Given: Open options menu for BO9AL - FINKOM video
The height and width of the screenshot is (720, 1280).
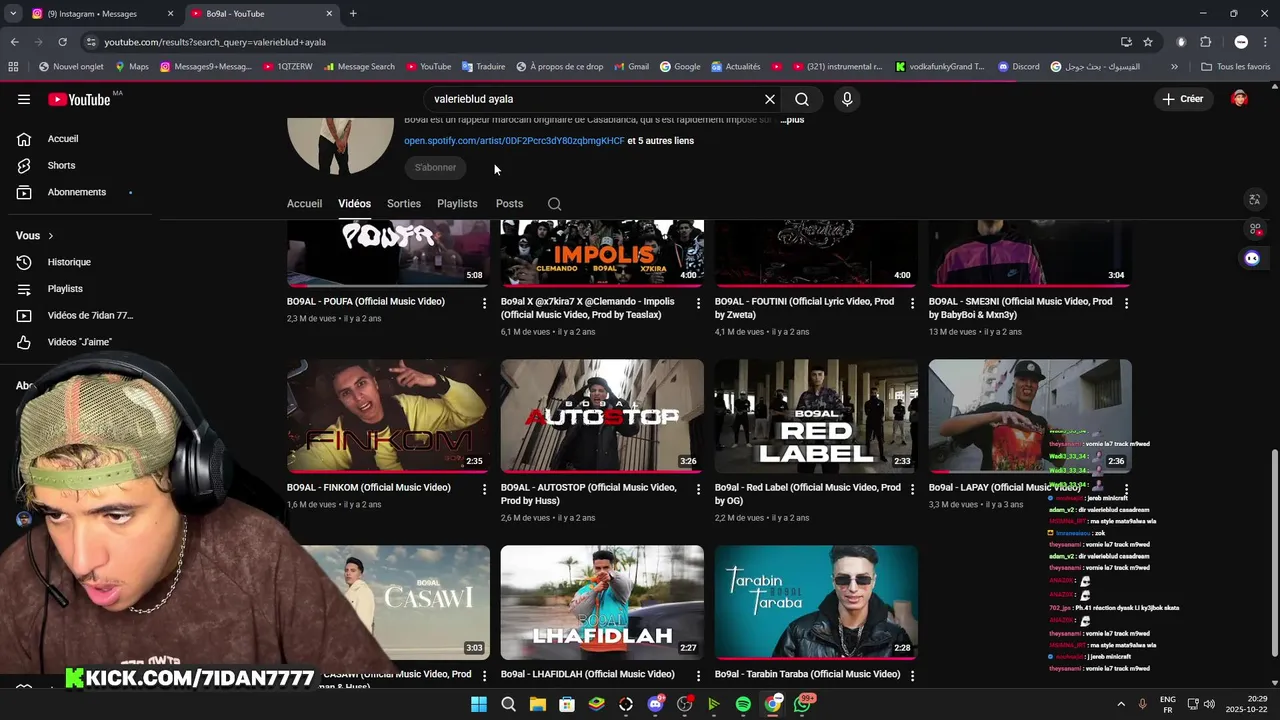Looking at the screenshot, I should (484, 489).
